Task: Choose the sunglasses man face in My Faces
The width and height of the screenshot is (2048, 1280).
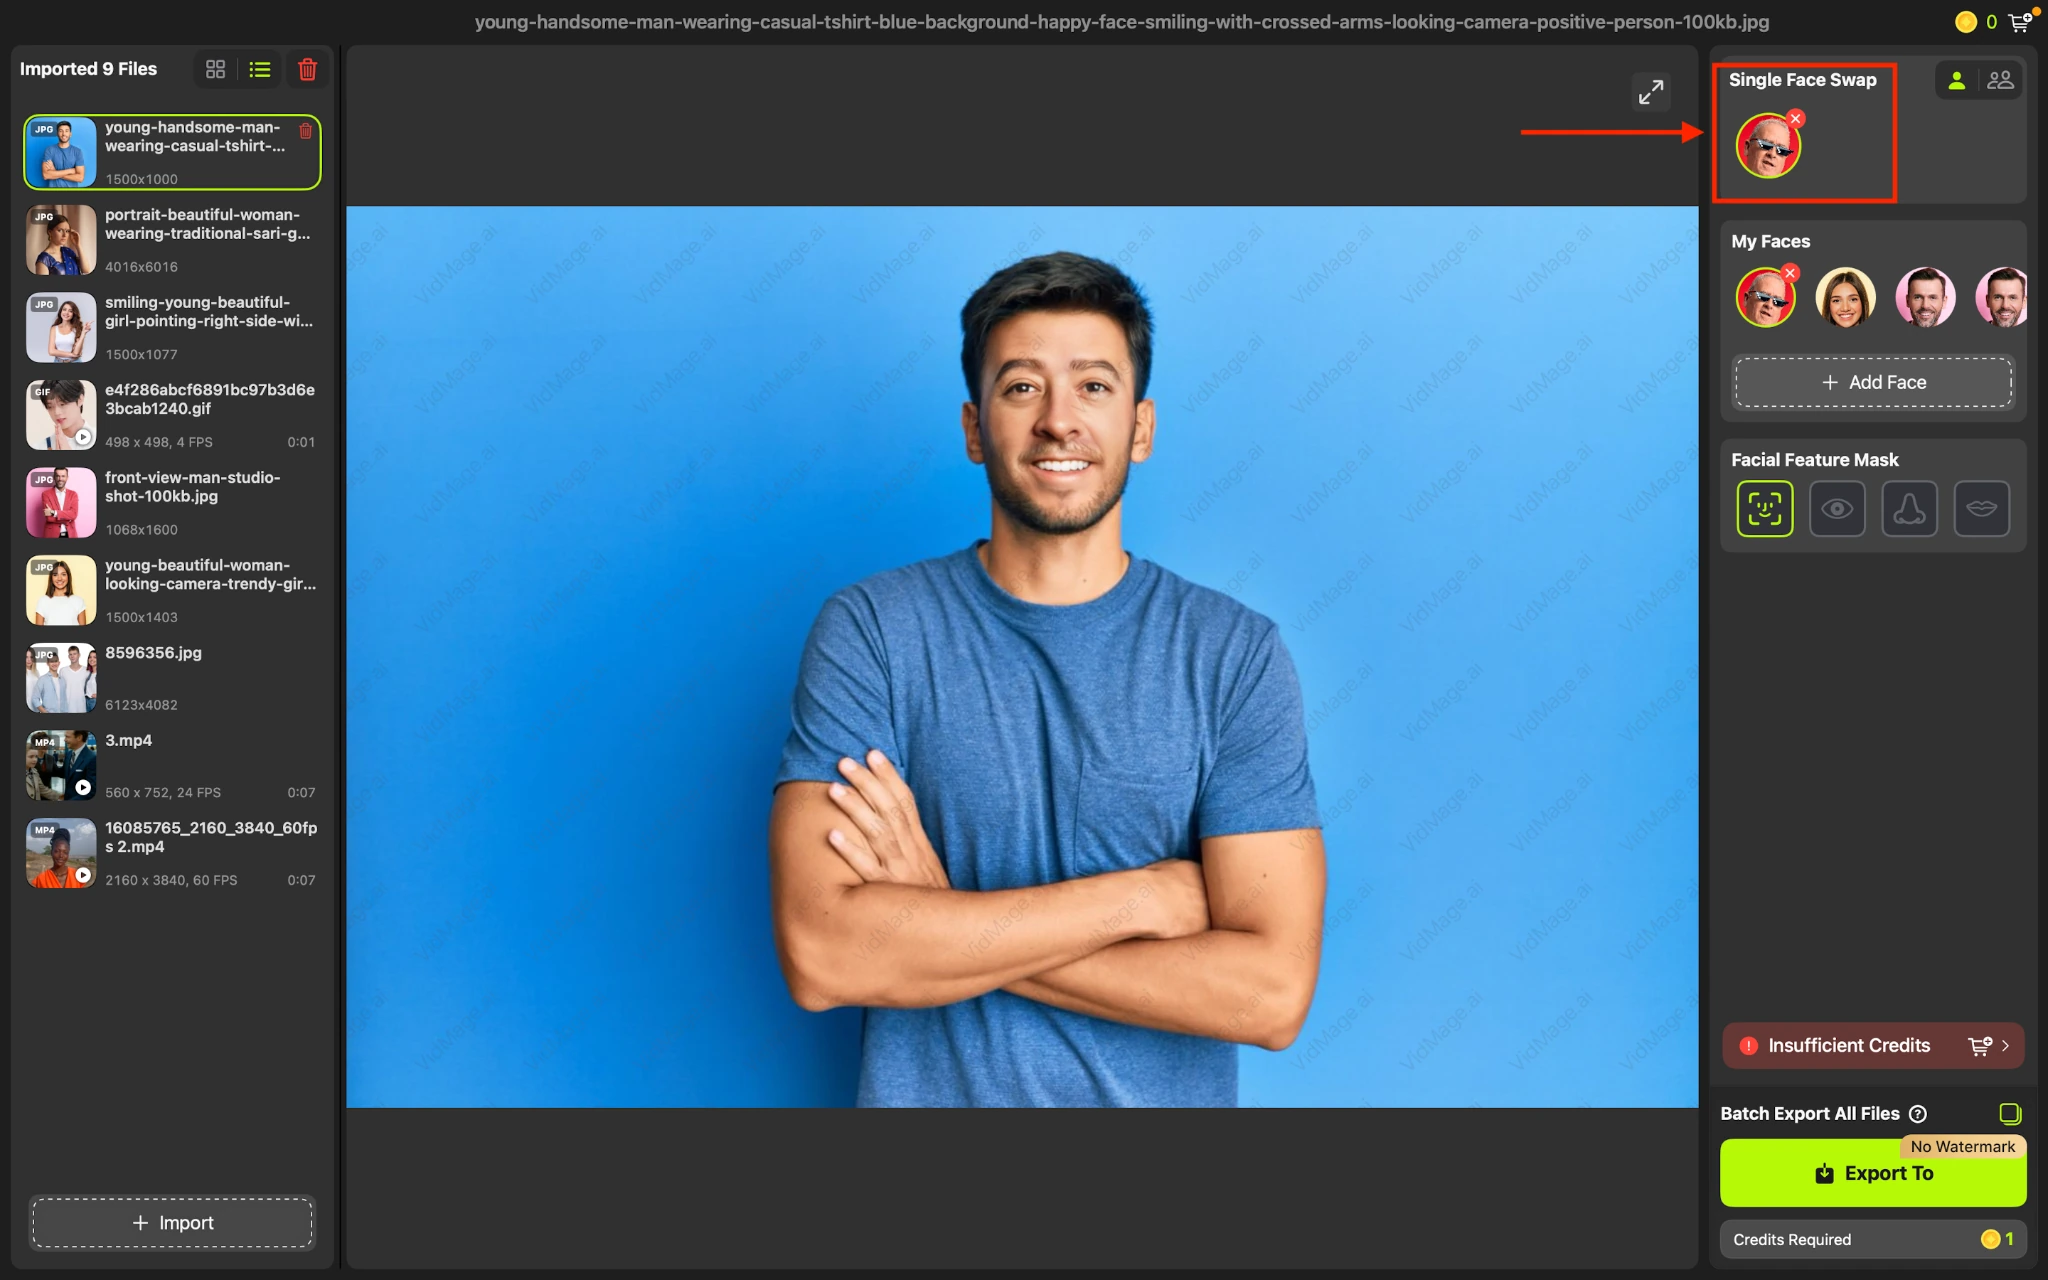Action: click(1765, 298)
